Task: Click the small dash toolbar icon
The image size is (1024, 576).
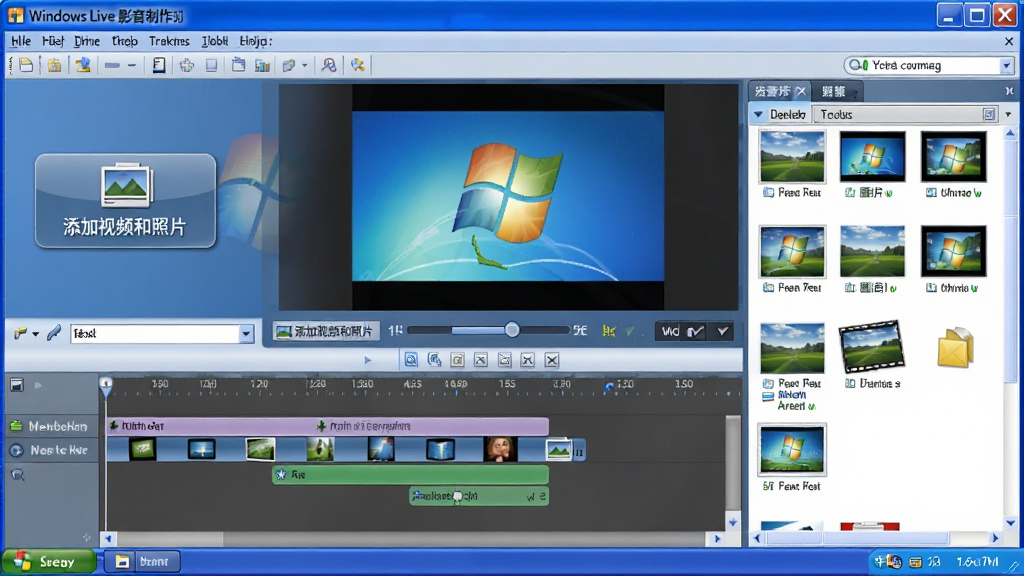Action: coord(131,65)
